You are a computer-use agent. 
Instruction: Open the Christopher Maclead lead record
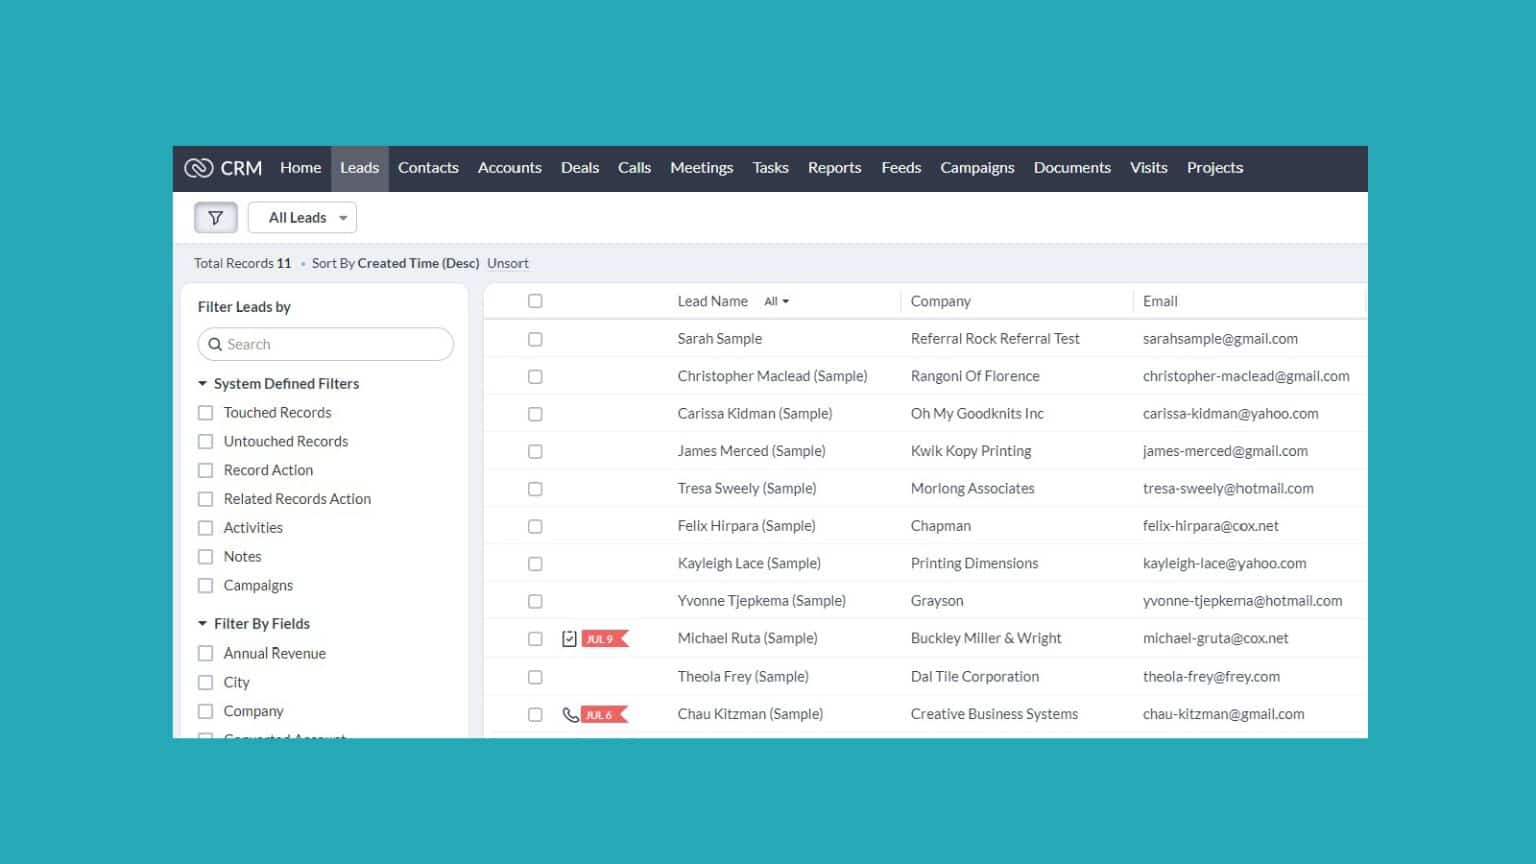772,375
